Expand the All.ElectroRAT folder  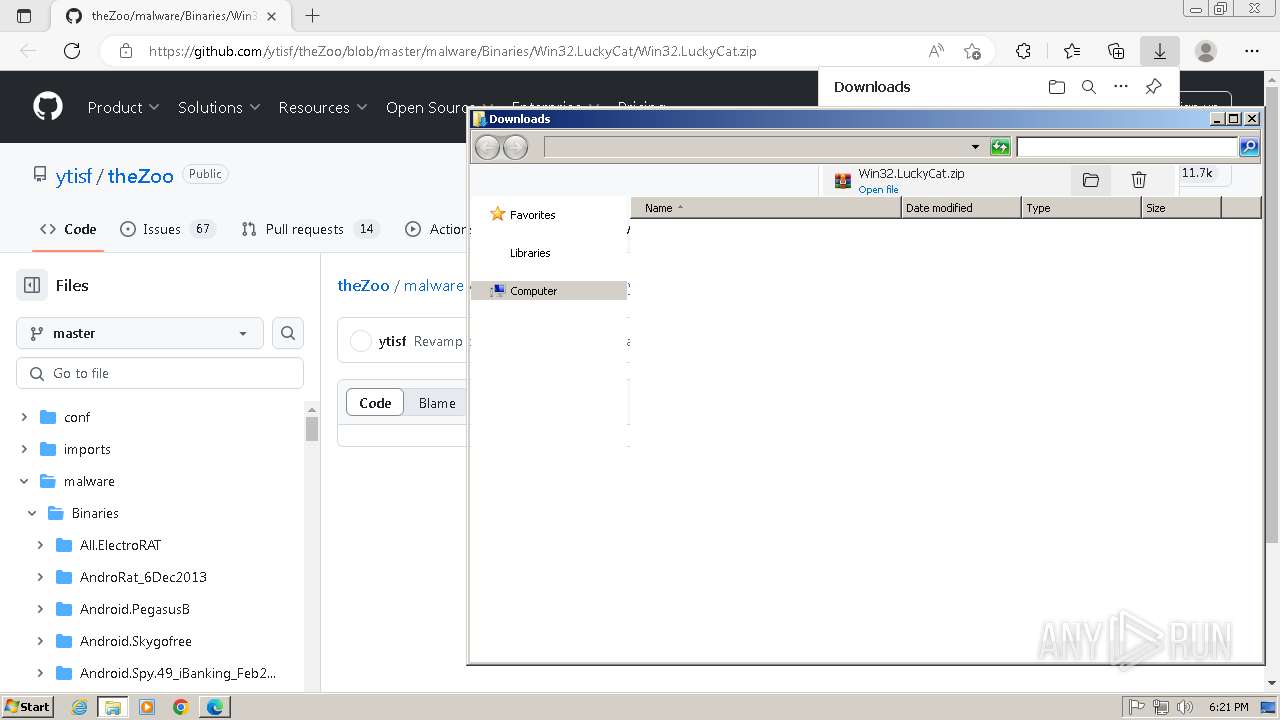(x=40, y=545)
